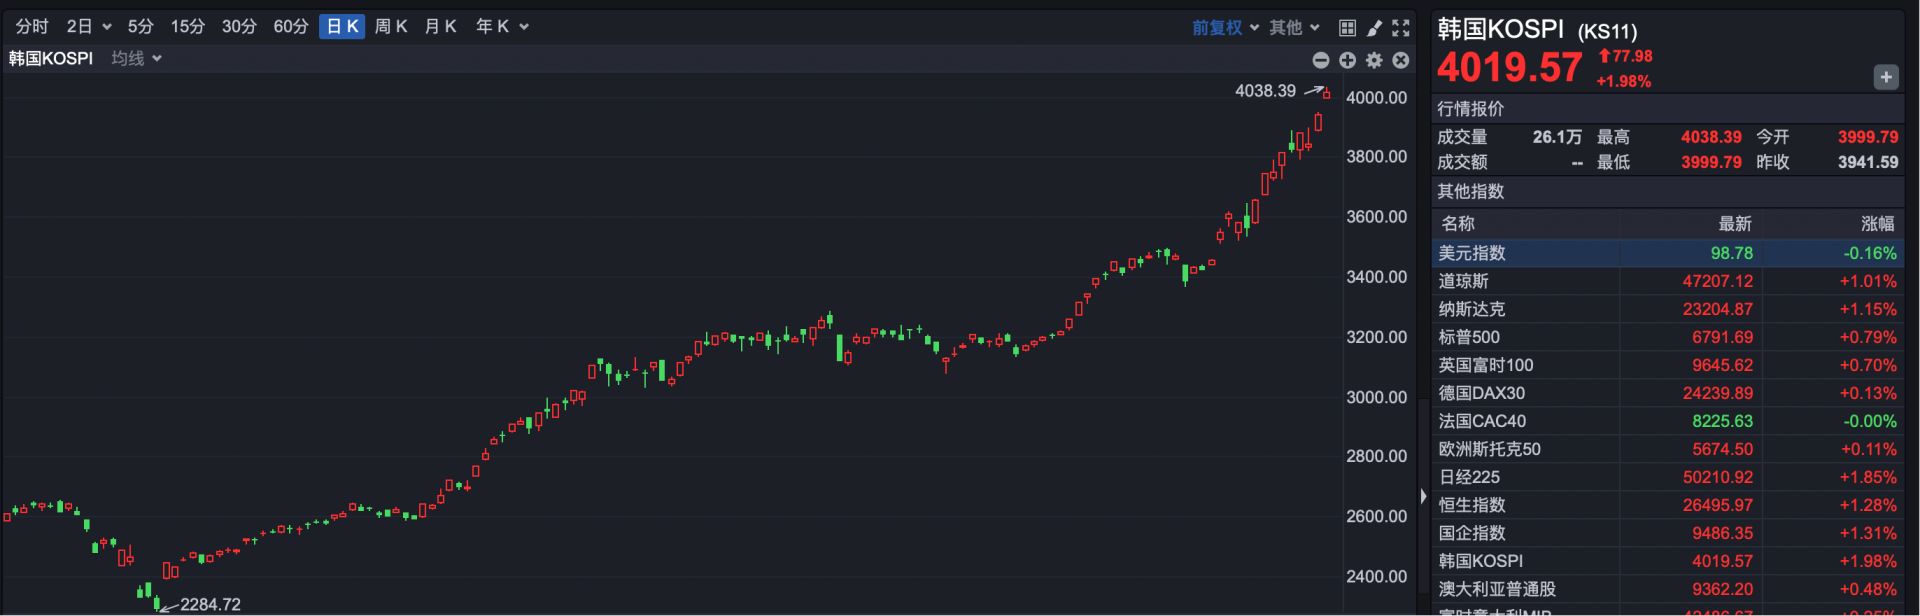The height and width of the screenshot is (616, 1920).
Task: Select the 60分 timeframe tab
Action: pyautogui.click(x=290, y=27)
